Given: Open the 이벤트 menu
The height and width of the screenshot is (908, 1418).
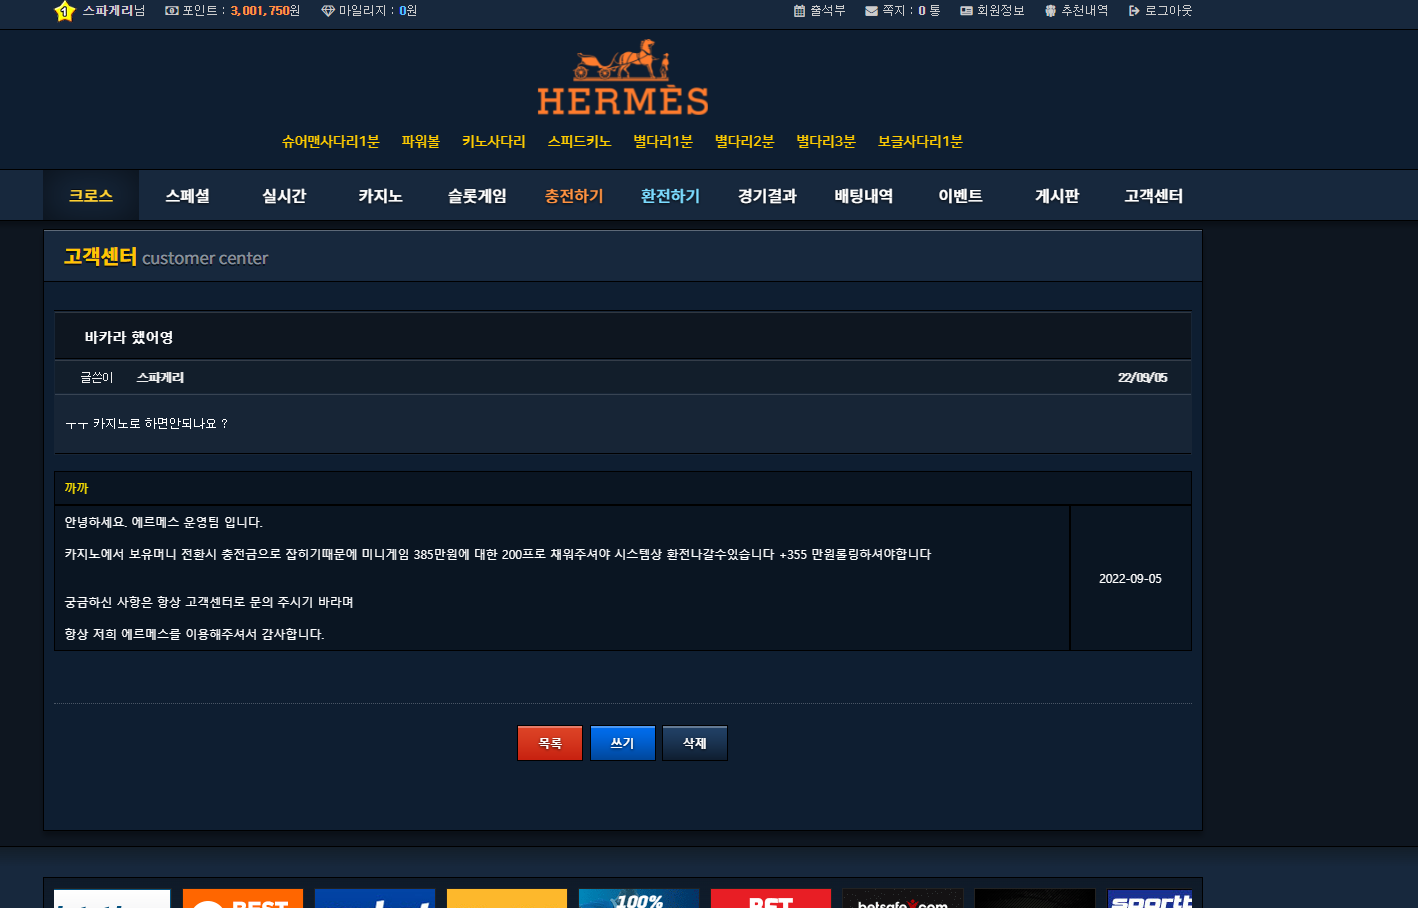Looking at the screenshot, I should click(x=960, y=196).
